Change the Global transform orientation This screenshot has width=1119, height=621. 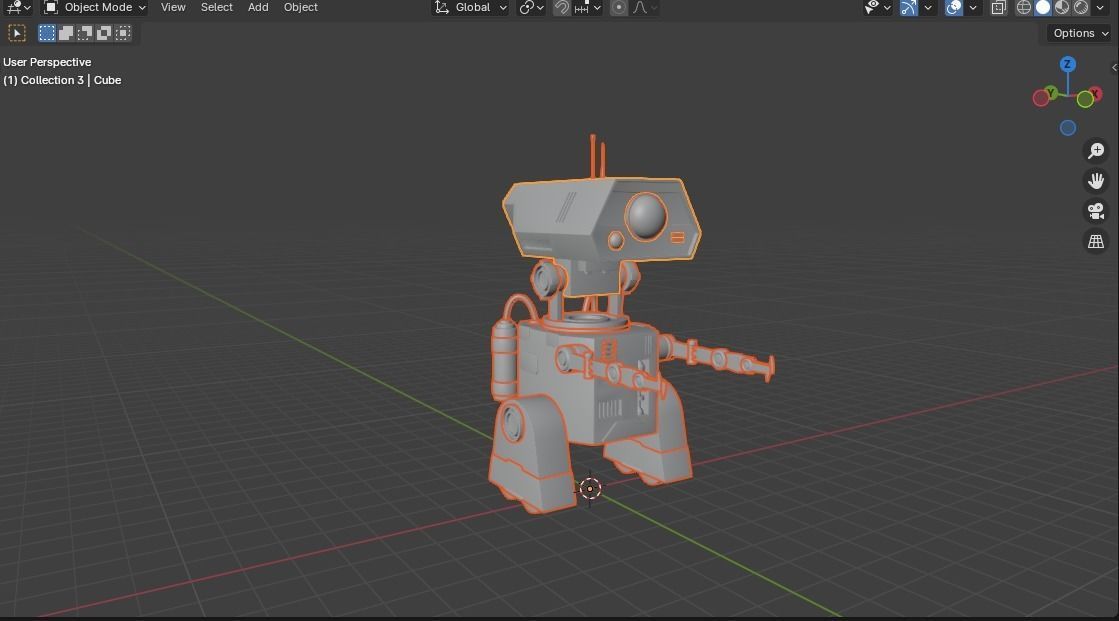coord(471,8)
